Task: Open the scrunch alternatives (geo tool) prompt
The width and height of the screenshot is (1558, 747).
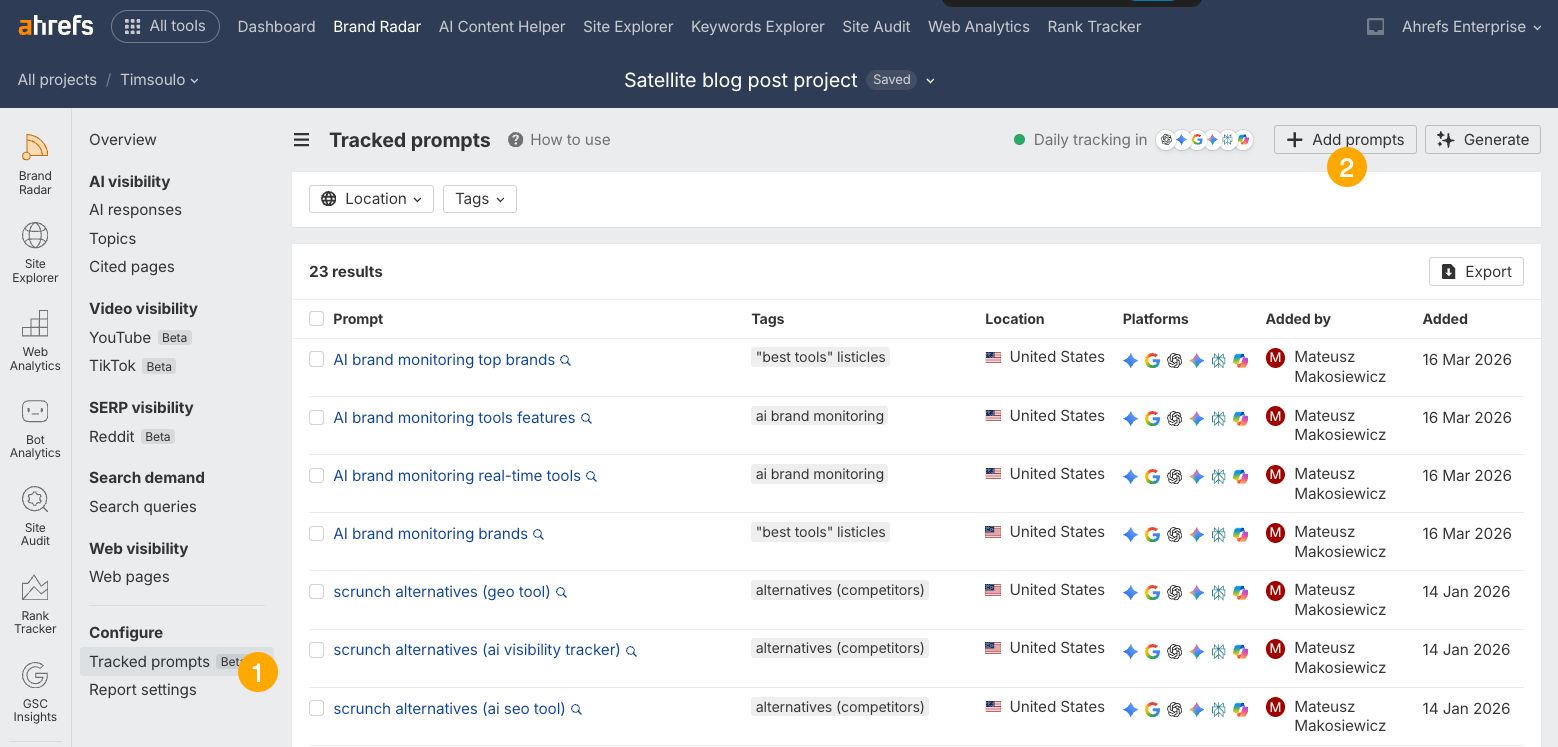Action: 442,592
